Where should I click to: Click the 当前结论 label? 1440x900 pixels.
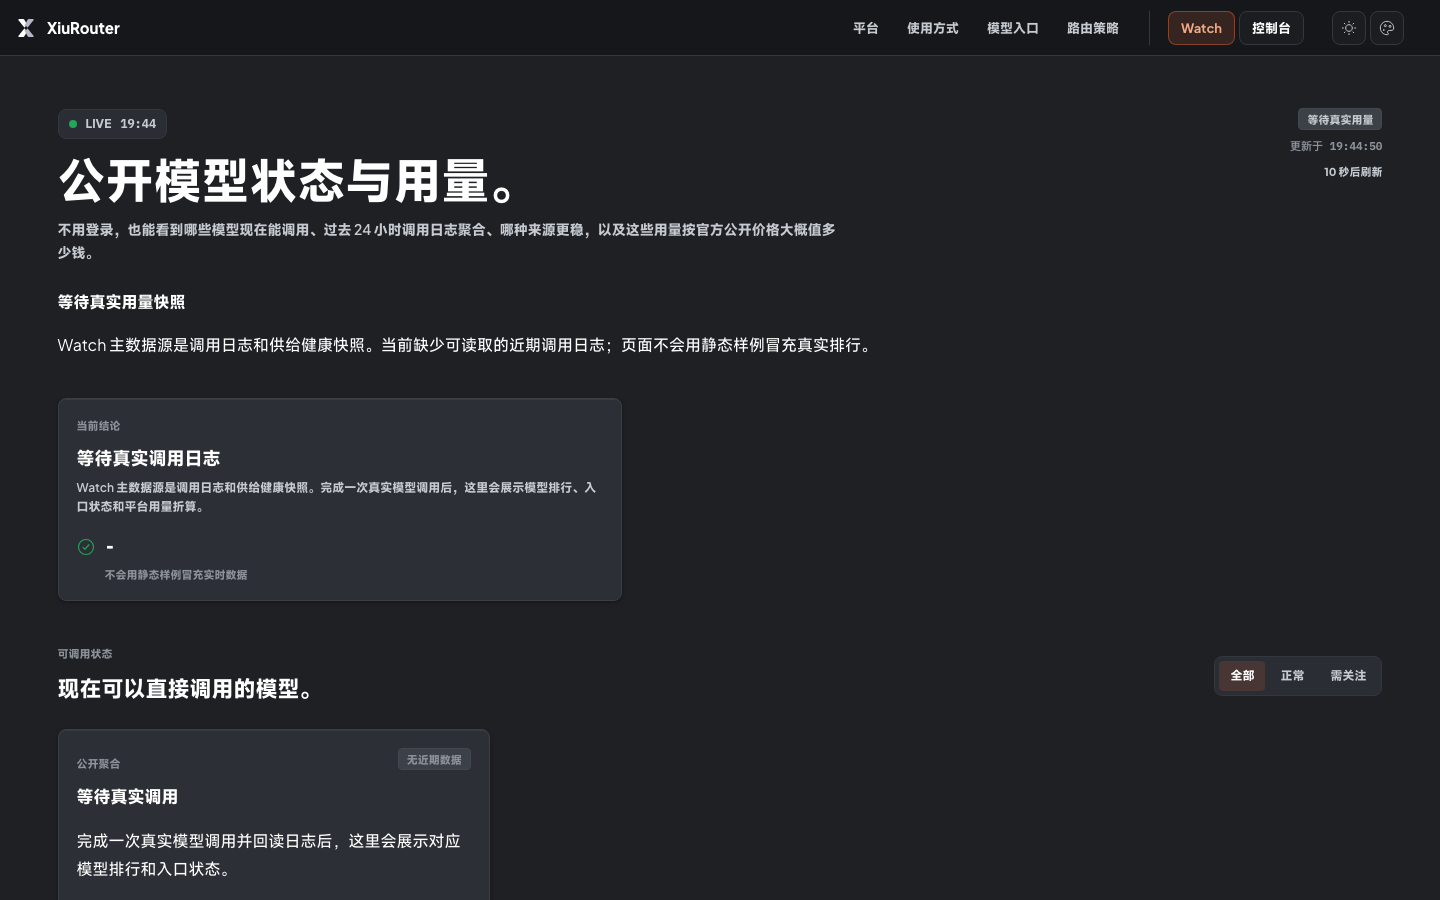tap(98, 426)
